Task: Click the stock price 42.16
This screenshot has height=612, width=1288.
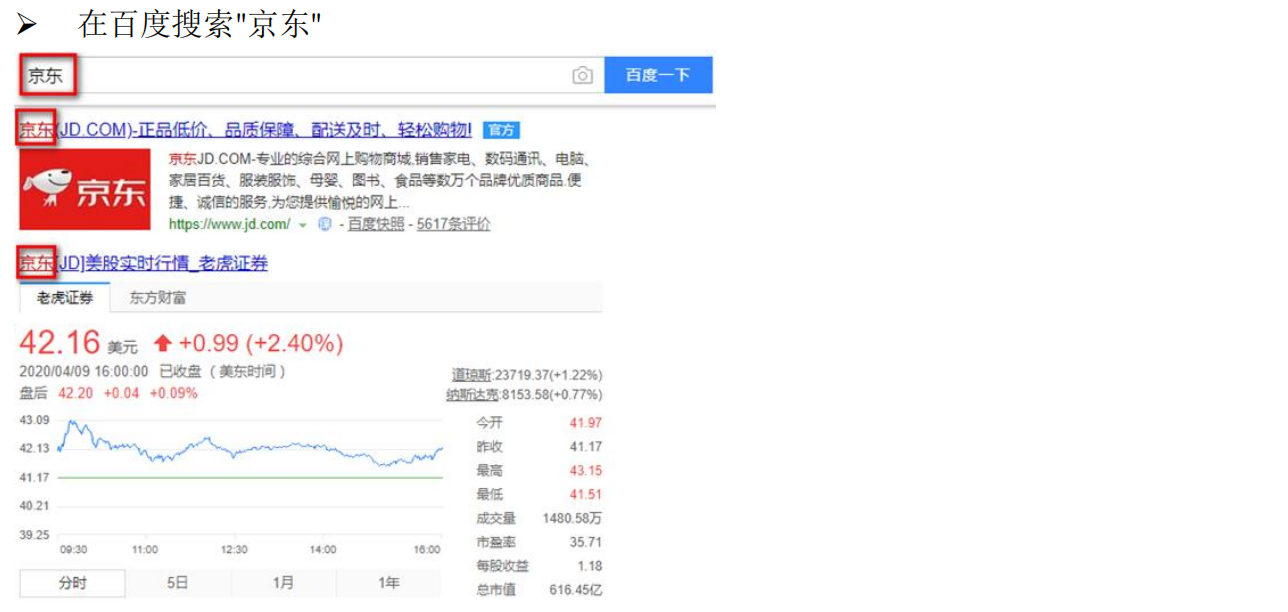Action: [x=60, y=343]
